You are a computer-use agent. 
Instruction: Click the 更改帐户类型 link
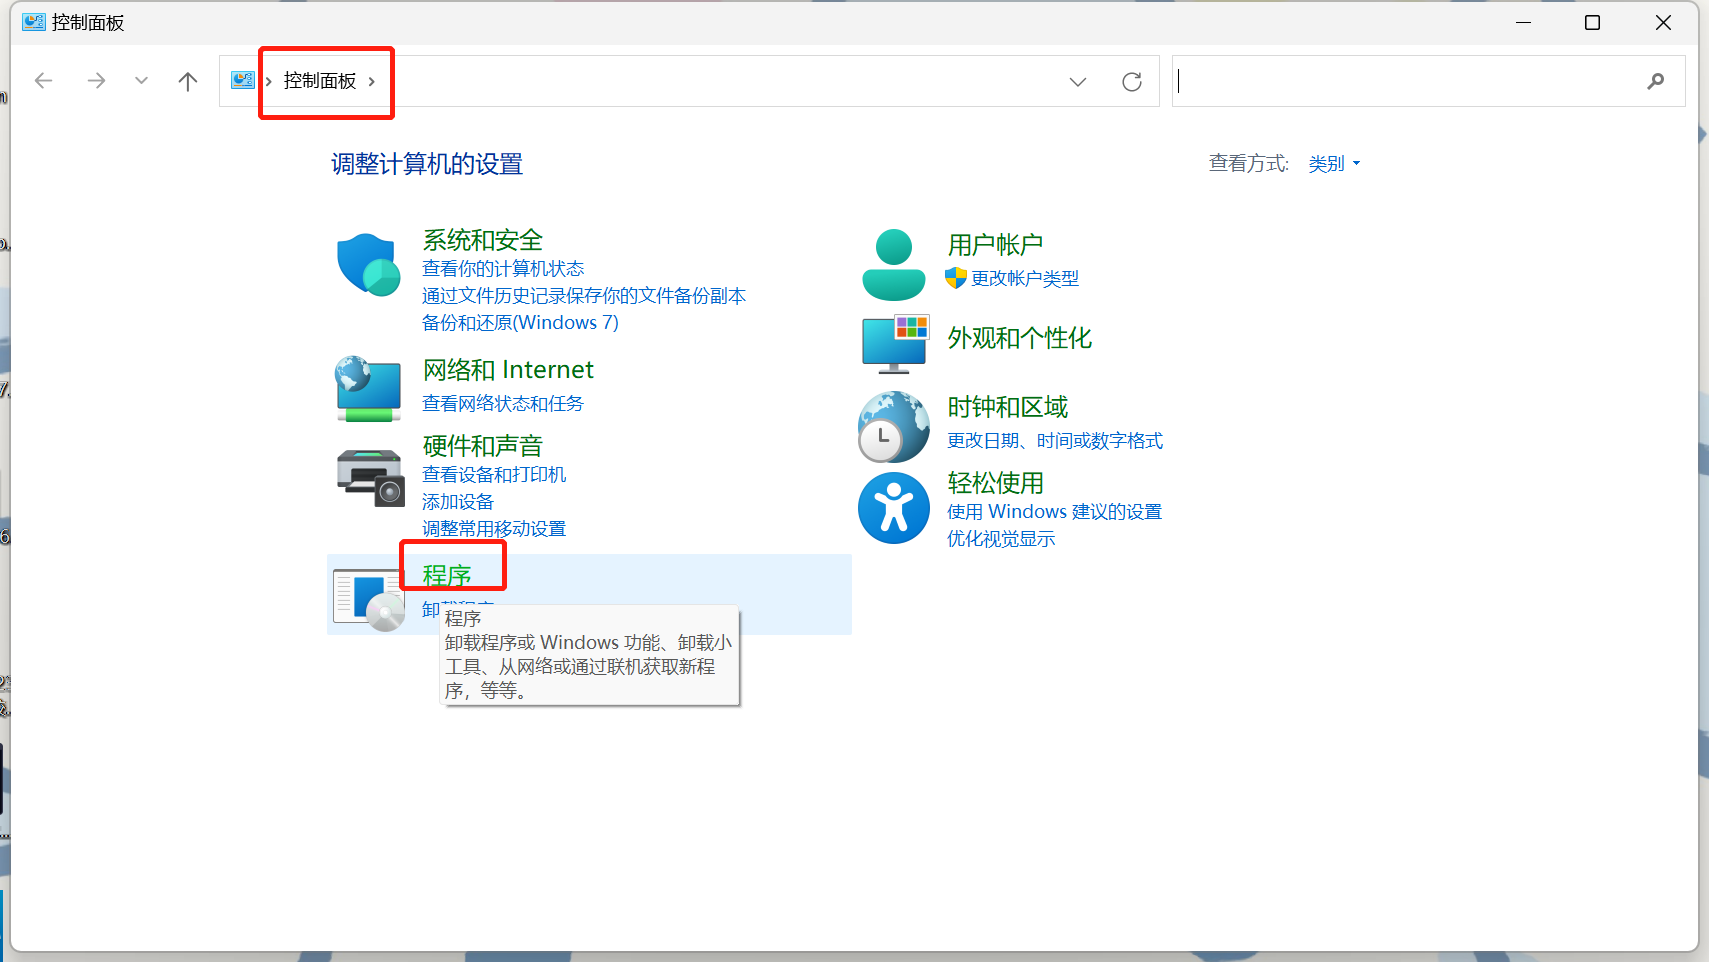pos(1024,279)
